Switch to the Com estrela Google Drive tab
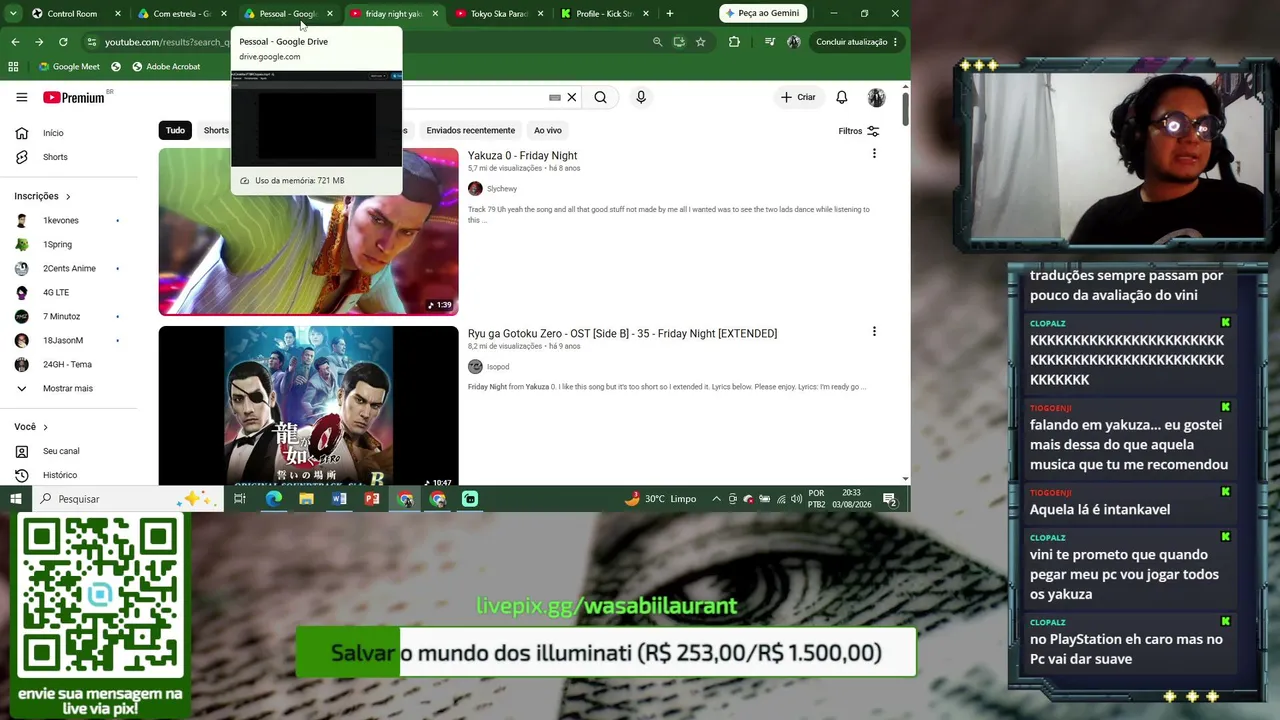The height and width of the screenshot is (720, 1280). coord(180,14)
